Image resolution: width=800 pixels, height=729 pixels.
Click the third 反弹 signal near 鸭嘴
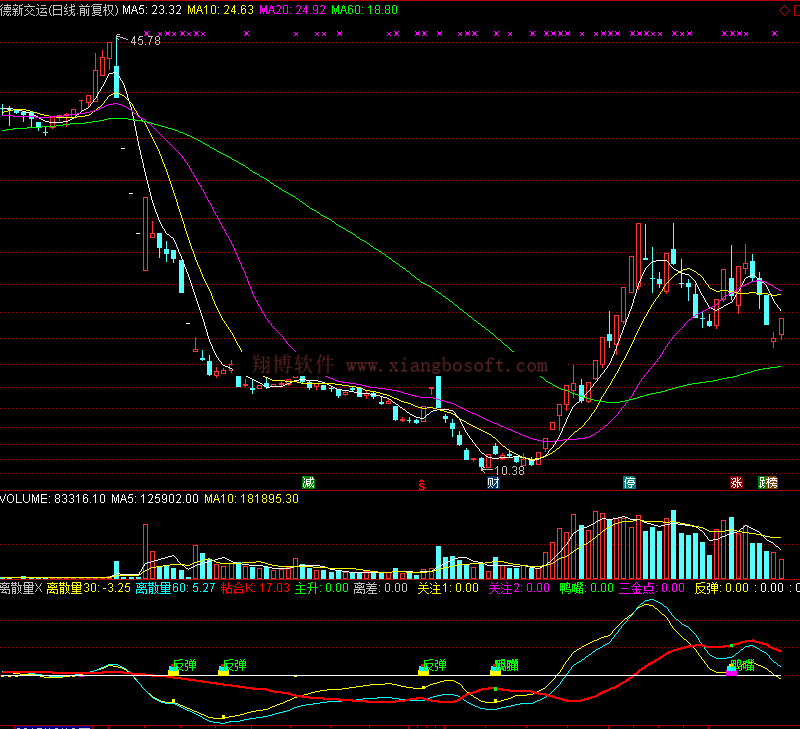pyautogui.click(x=434, y=665)
